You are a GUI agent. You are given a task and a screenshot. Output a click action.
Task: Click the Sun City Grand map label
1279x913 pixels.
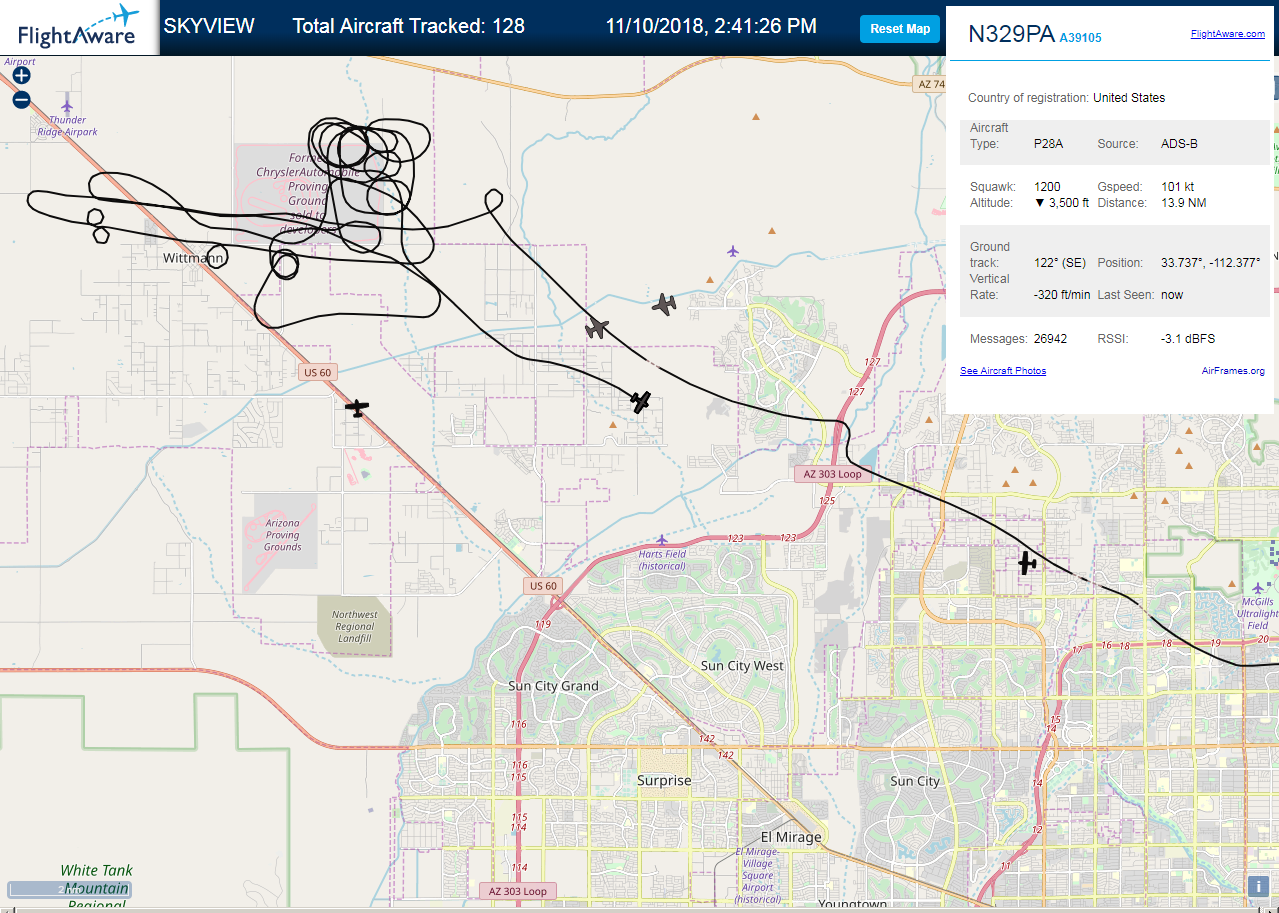pos(553,686)
